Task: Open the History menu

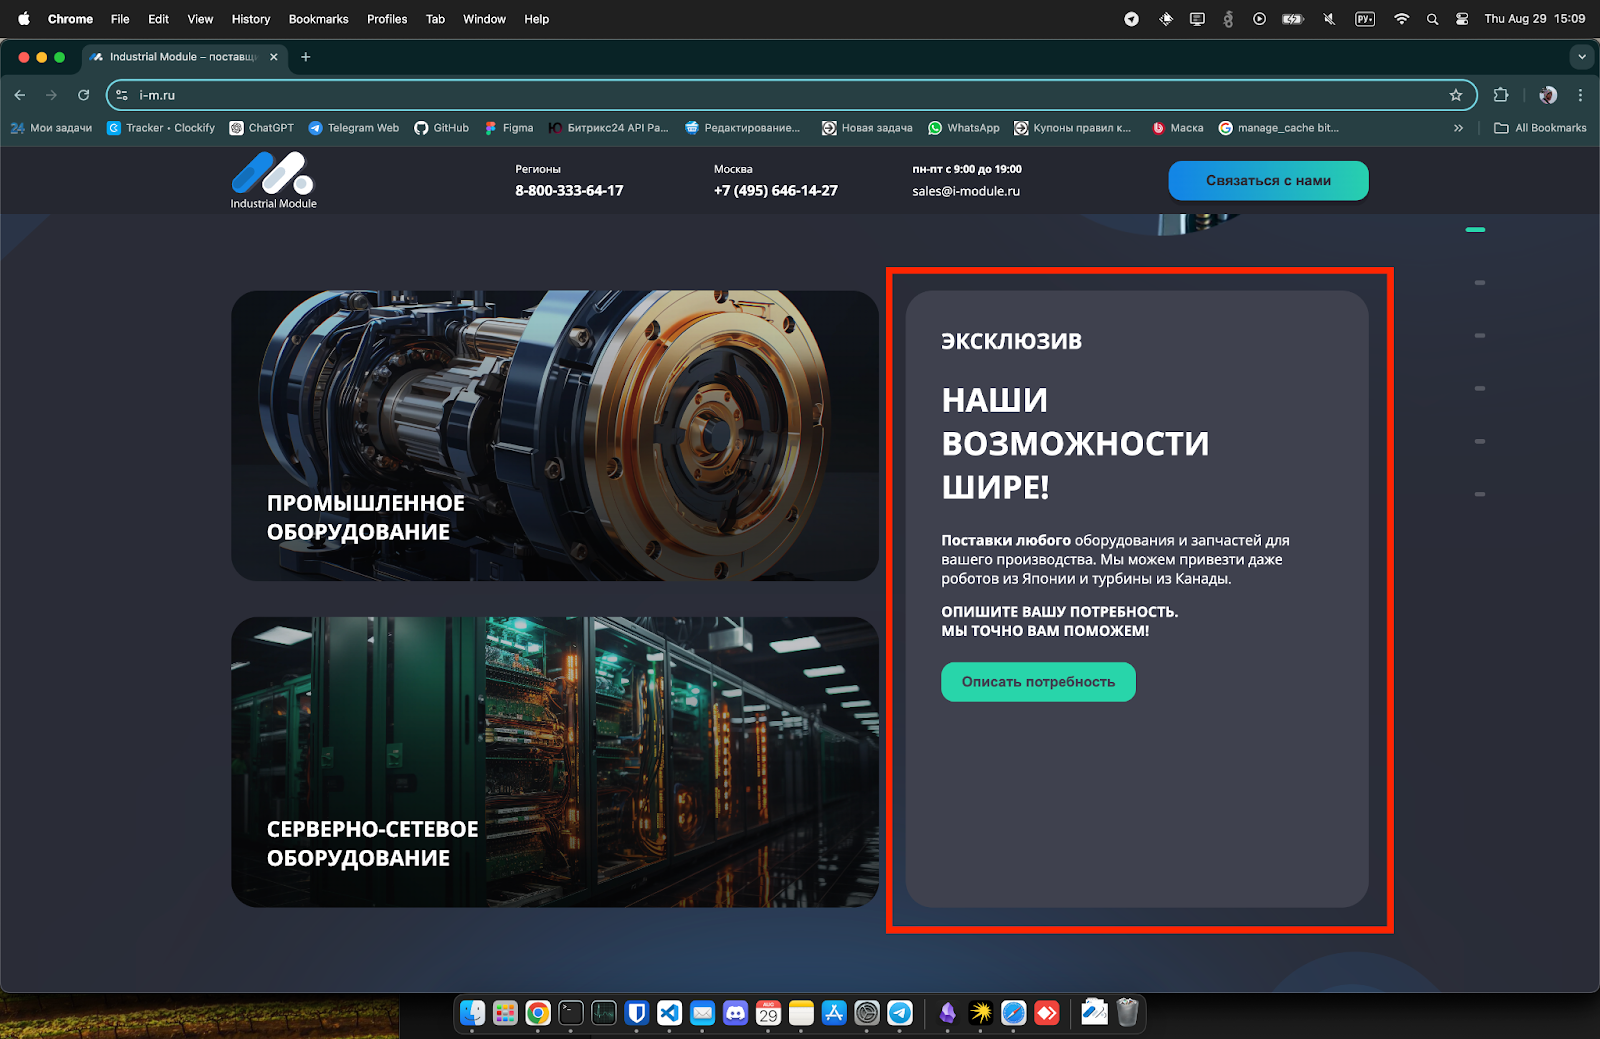Action: [x=251, y=19]
